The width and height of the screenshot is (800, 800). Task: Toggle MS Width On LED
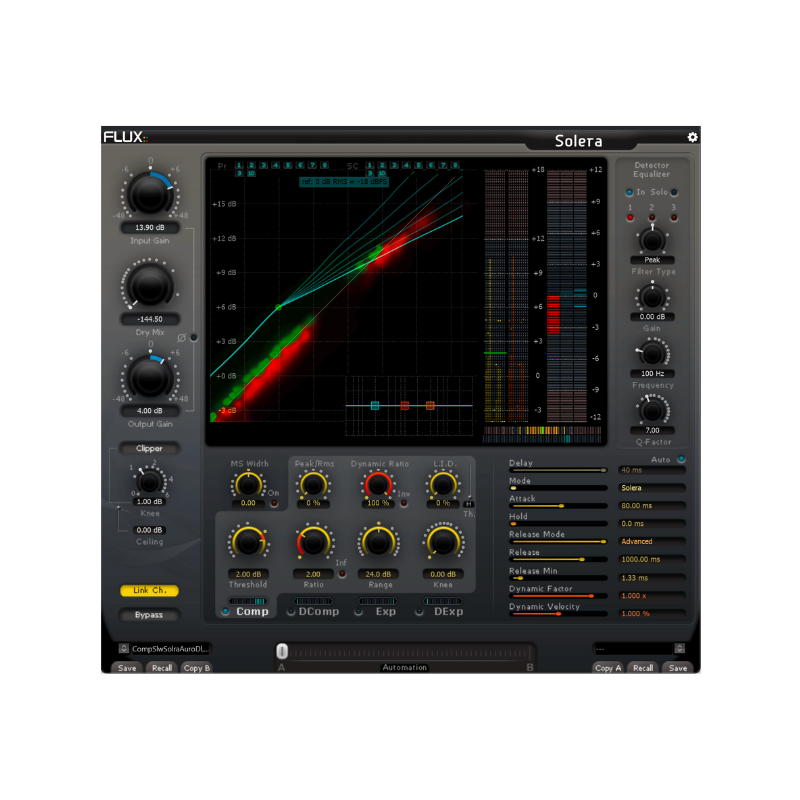click(x=274, y=504)
